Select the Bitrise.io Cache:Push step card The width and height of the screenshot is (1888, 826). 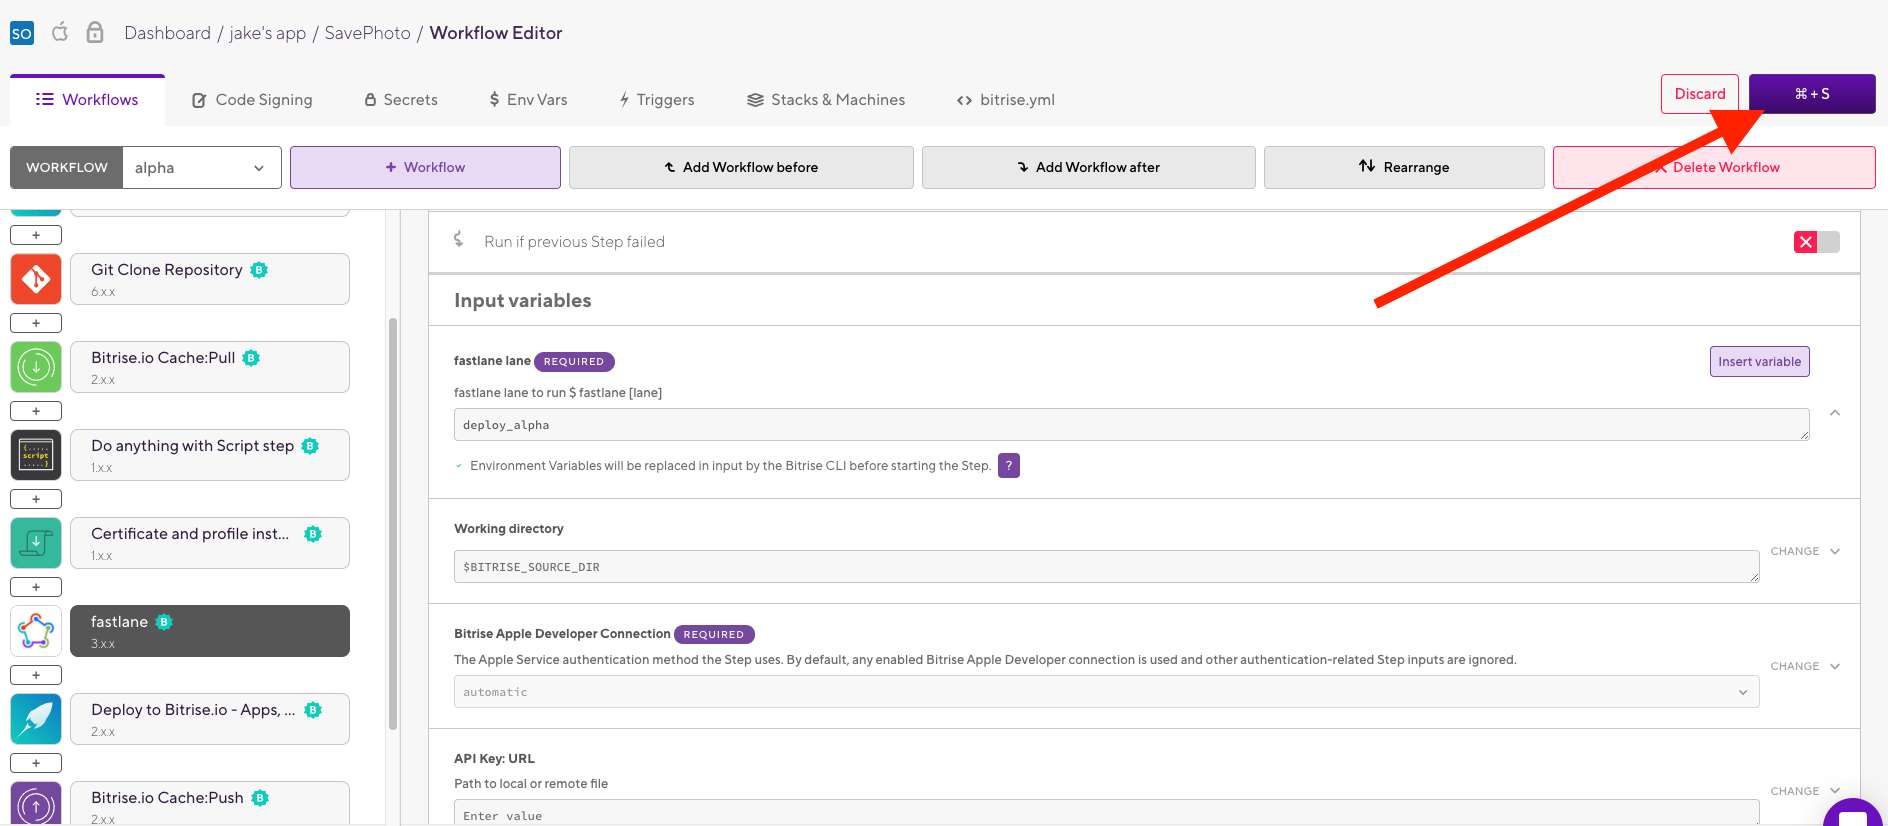(x=210, y=803)
